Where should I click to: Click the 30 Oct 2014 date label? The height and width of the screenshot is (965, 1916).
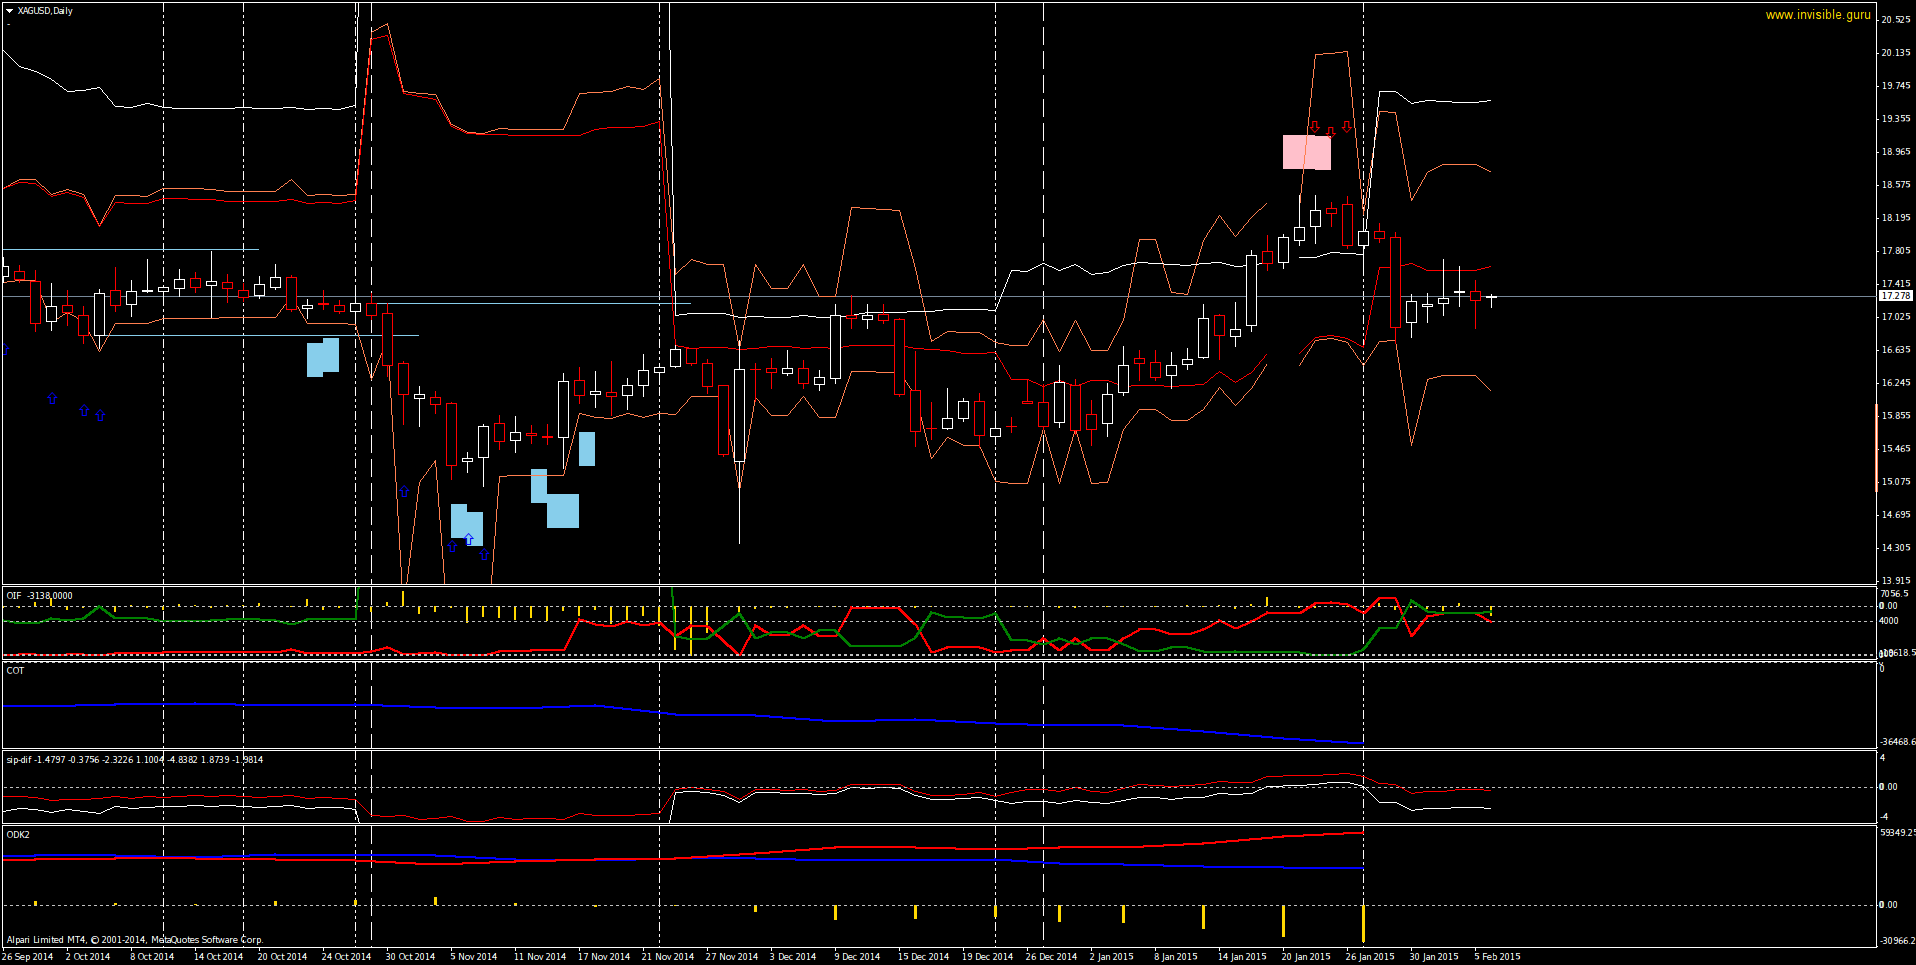pyautogui.click(x=410, y=957)
